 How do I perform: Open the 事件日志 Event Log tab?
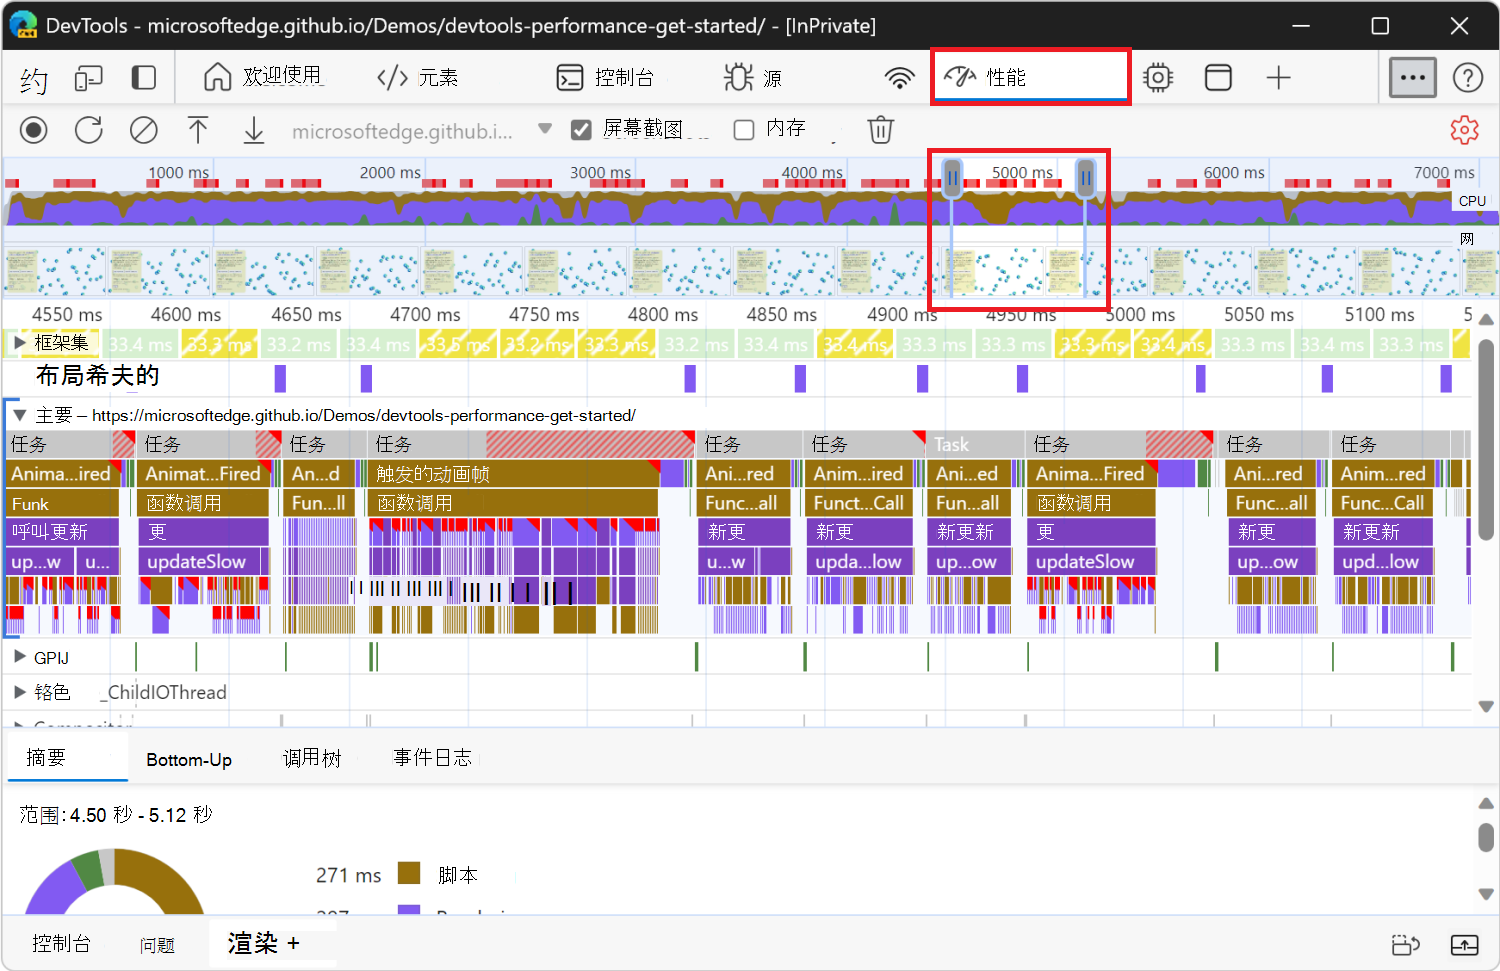coord(432,758)
